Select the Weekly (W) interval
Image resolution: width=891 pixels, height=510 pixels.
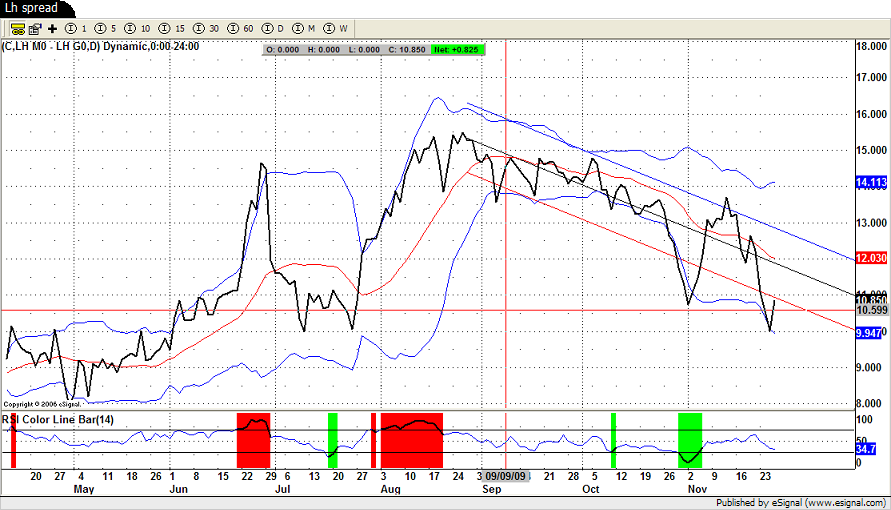click(x=338, y=28)
